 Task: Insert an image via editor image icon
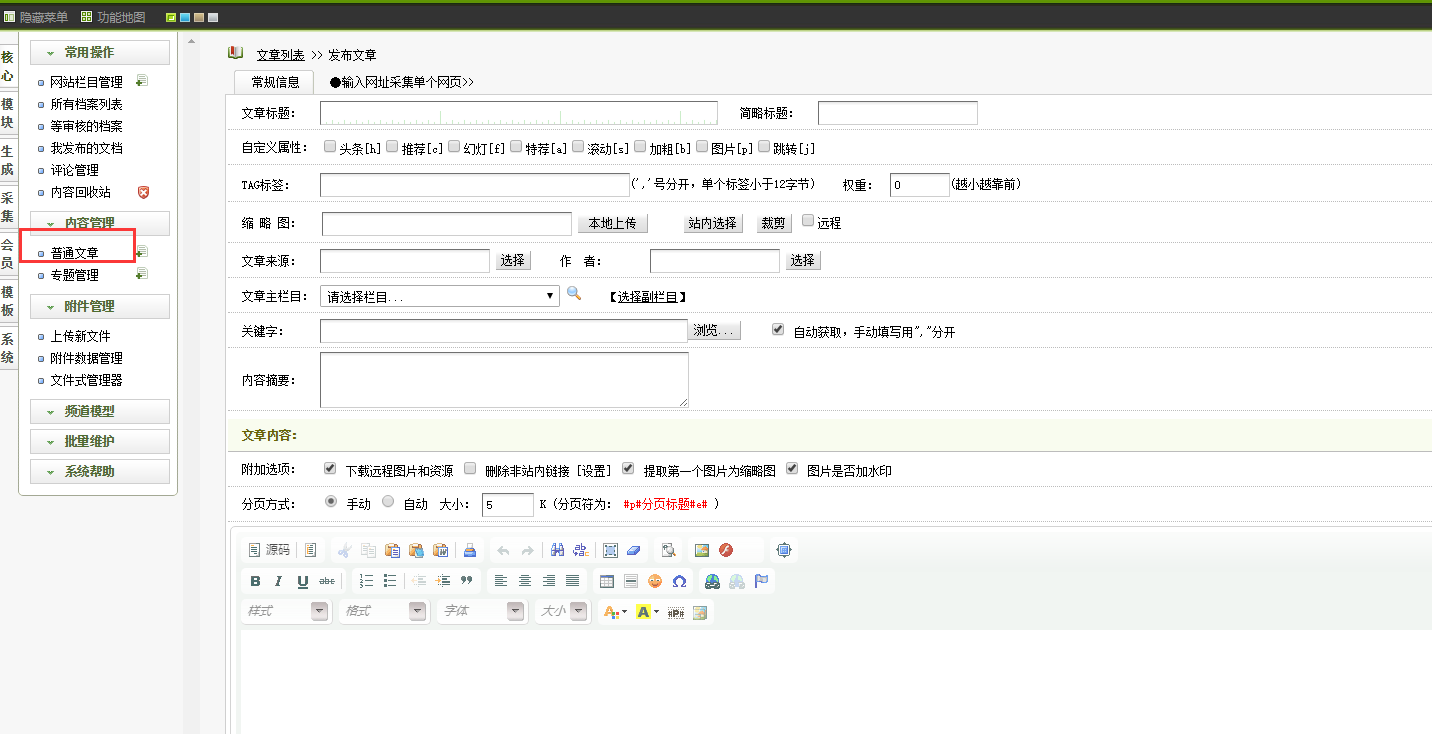[702, 550]
